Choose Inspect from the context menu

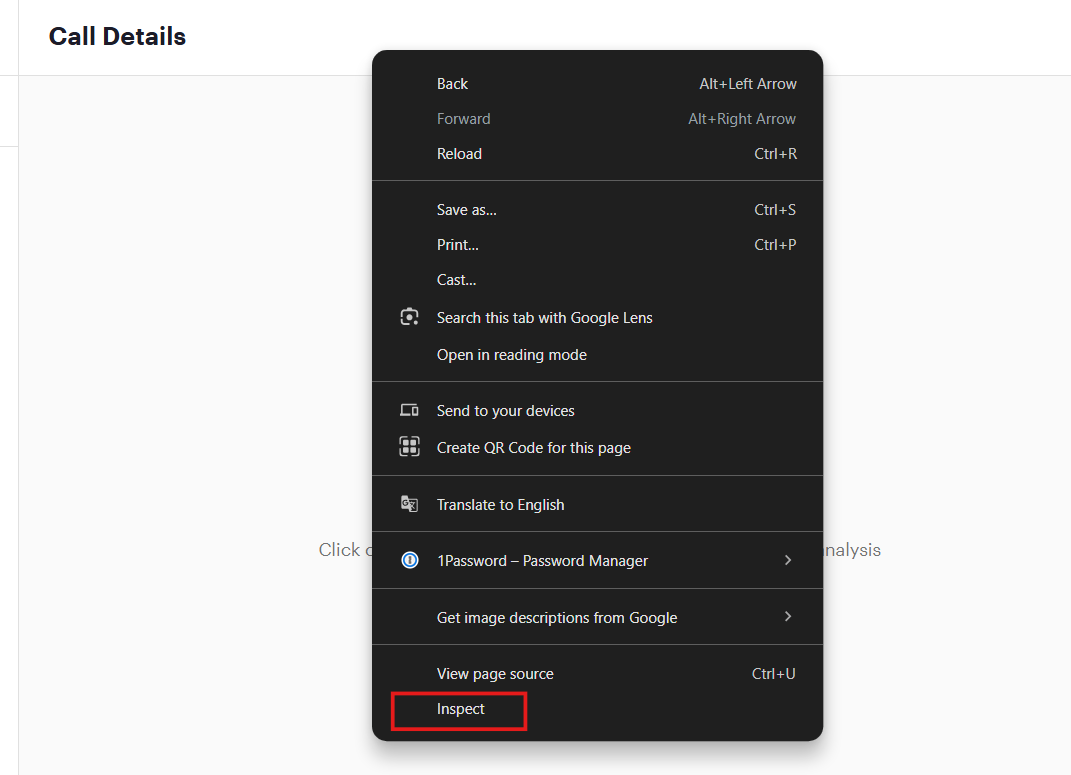pos(597,709)
